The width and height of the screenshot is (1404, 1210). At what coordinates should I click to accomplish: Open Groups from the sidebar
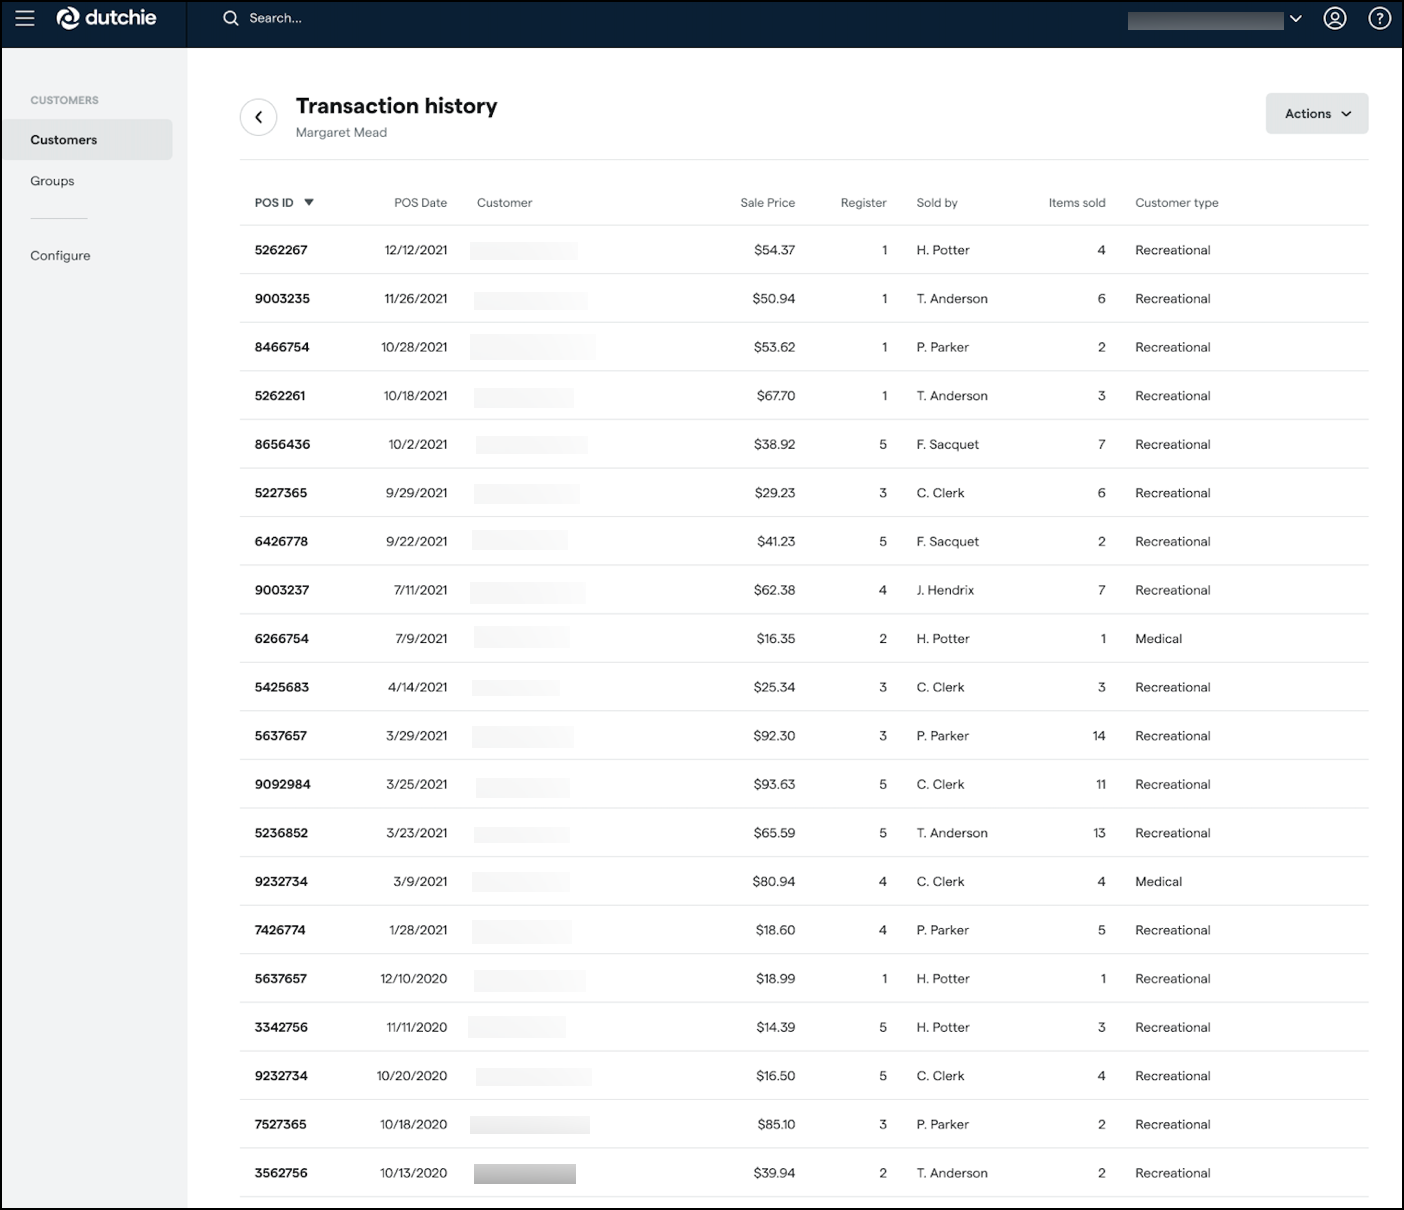click(x=52, y=180)
